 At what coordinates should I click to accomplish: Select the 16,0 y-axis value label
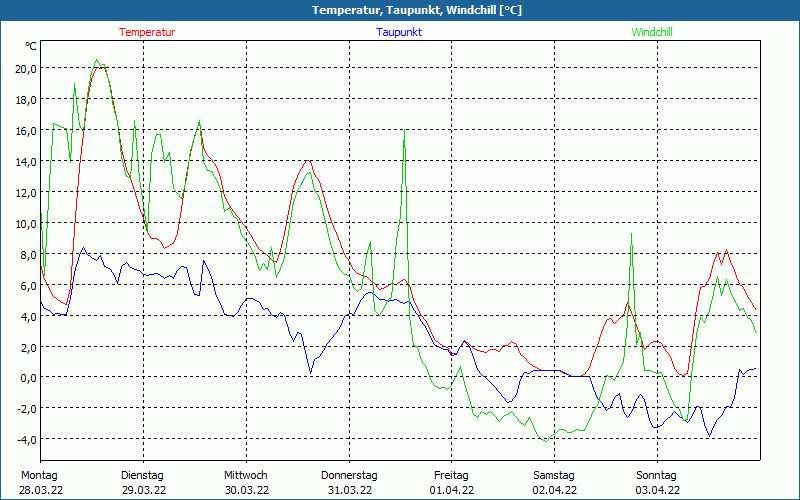(x=24, y=130)
